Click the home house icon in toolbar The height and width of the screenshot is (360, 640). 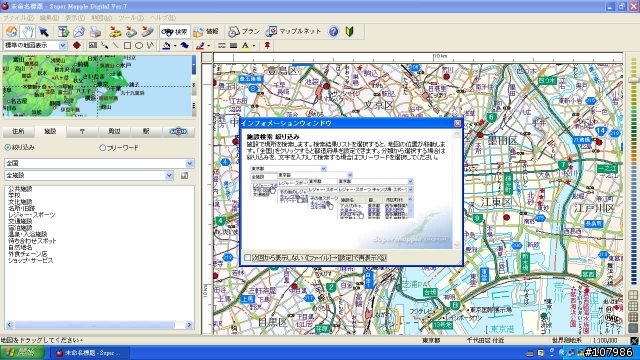point(11,31)
